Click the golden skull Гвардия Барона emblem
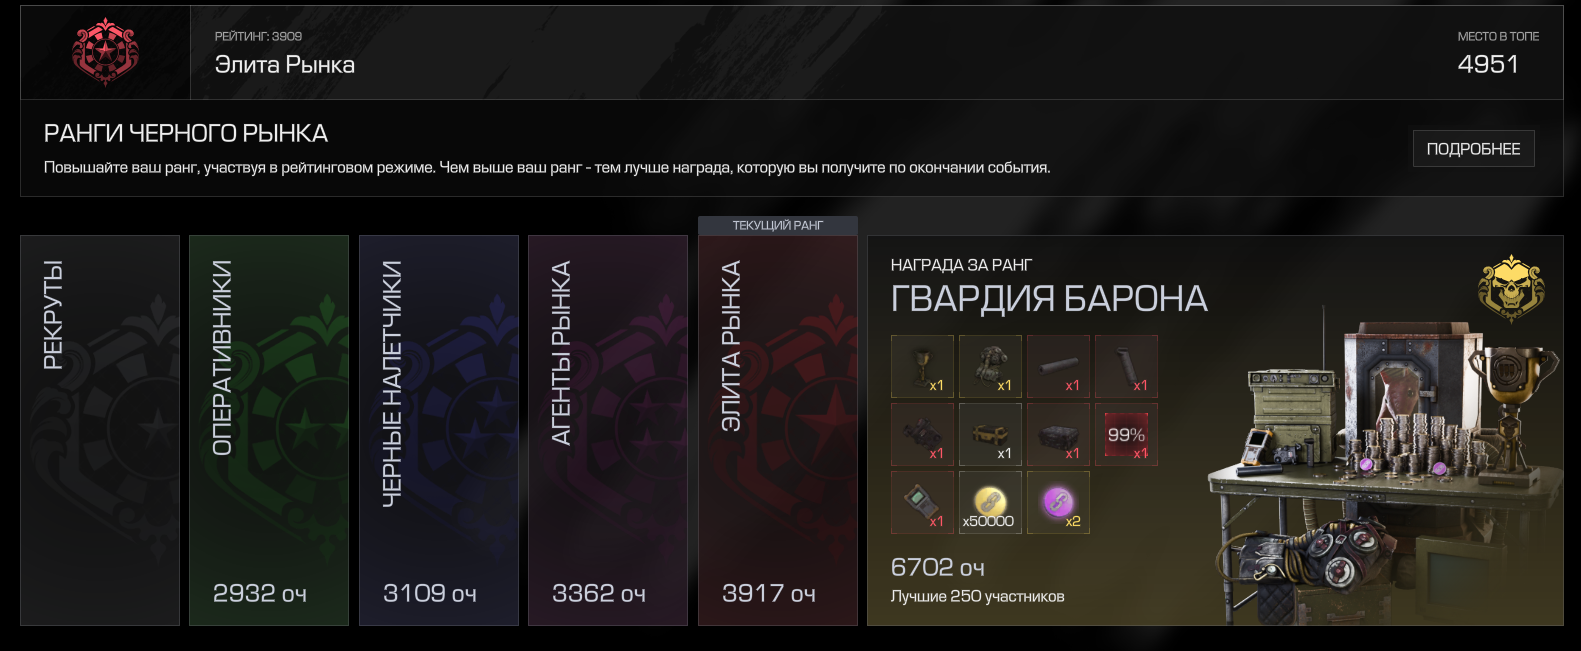 (x=1511, y=288)
